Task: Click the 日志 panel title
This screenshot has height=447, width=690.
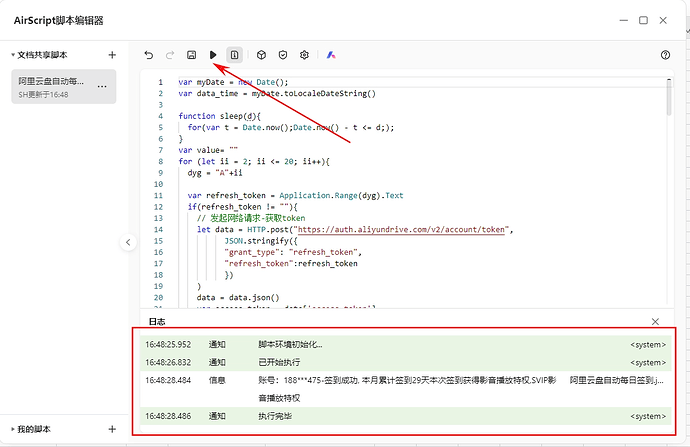Action: 157,322
